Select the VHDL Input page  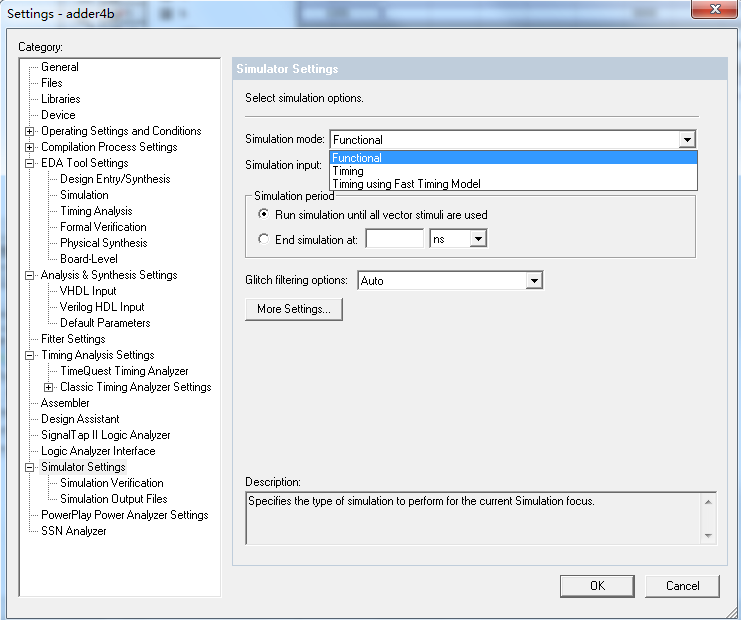[88, 291]
